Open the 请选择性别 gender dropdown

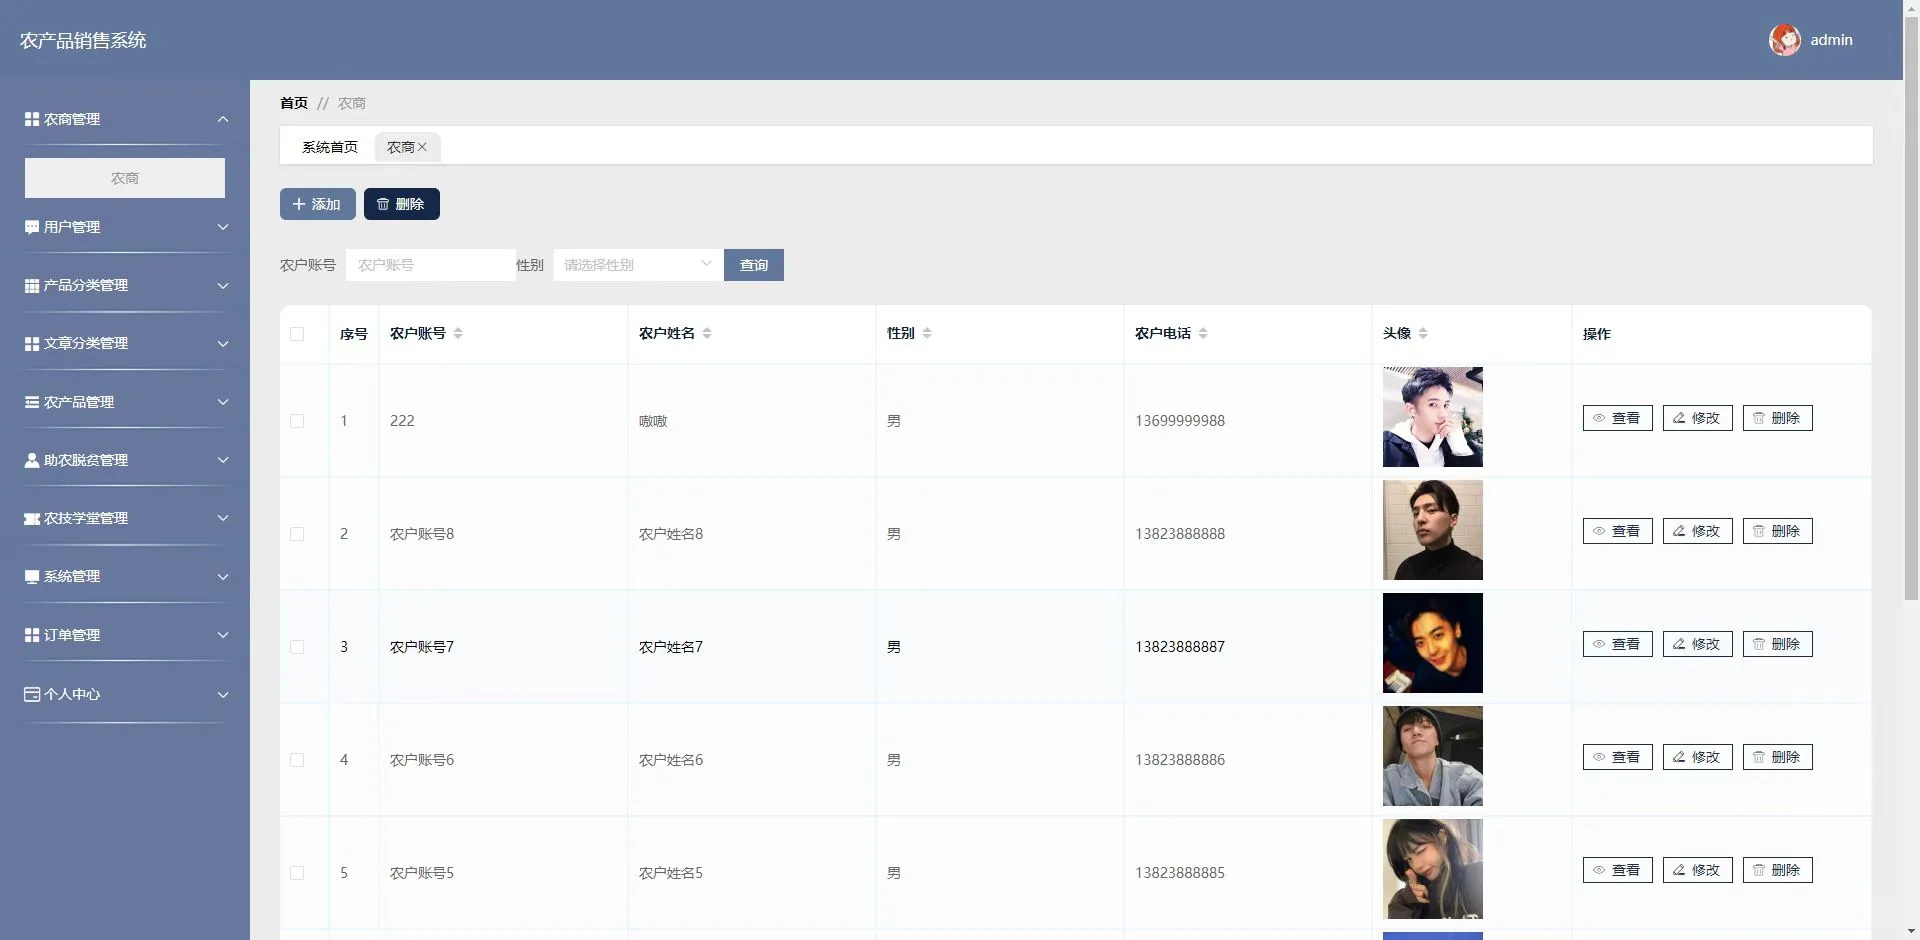click(x=636, y=265)
